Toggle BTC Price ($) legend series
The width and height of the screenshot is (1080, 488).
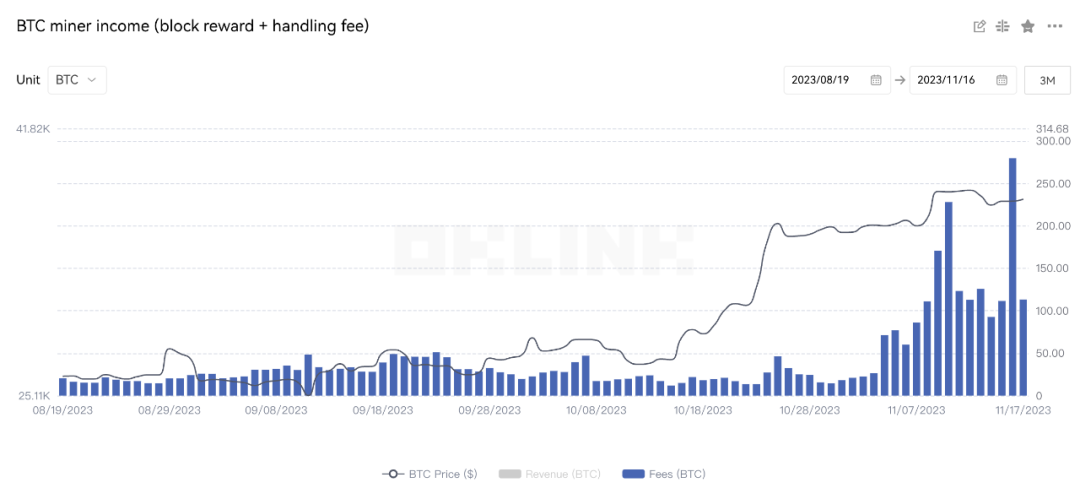[x=430, y=474]
